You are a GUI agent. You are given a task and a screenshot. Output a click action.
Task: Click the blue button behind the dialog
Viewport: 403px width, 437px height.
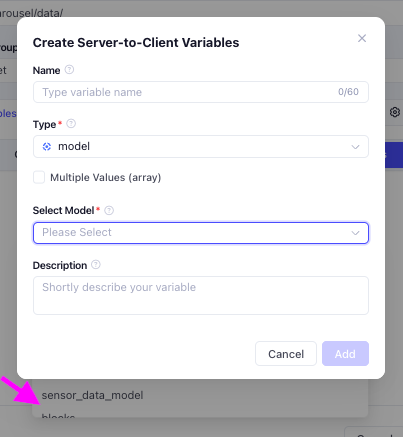(394, 155)
